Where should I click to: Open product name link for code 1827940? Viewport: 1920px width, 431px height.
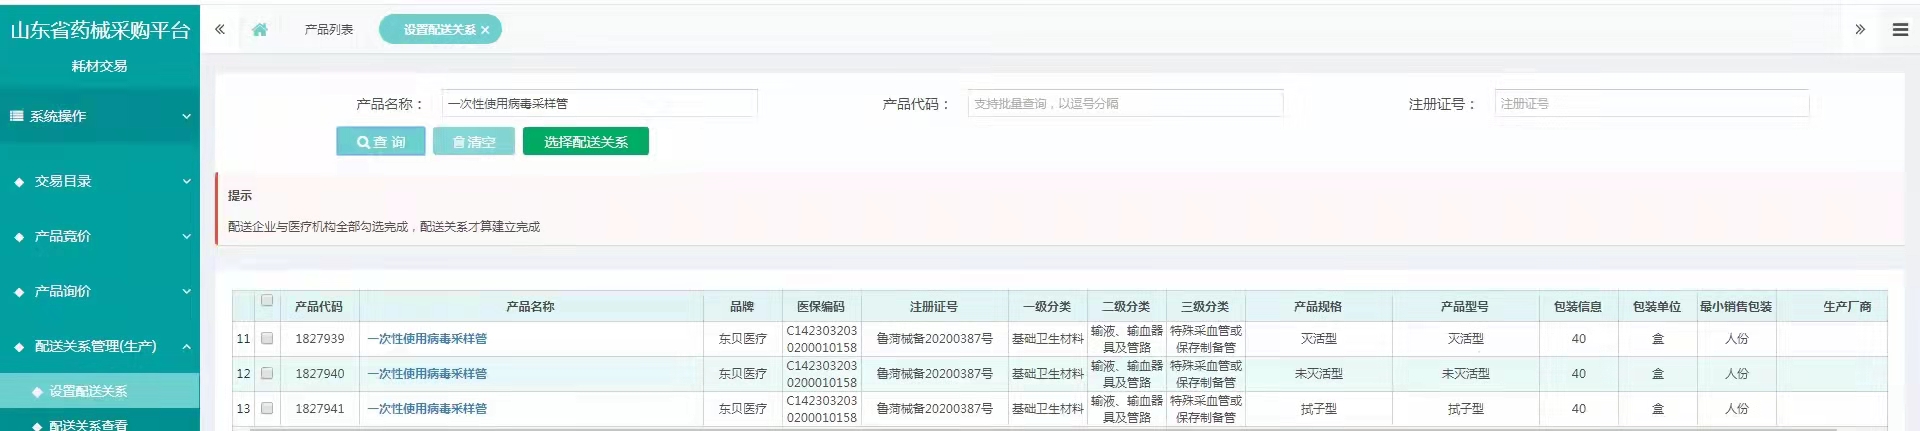click(x=427, y=374)
